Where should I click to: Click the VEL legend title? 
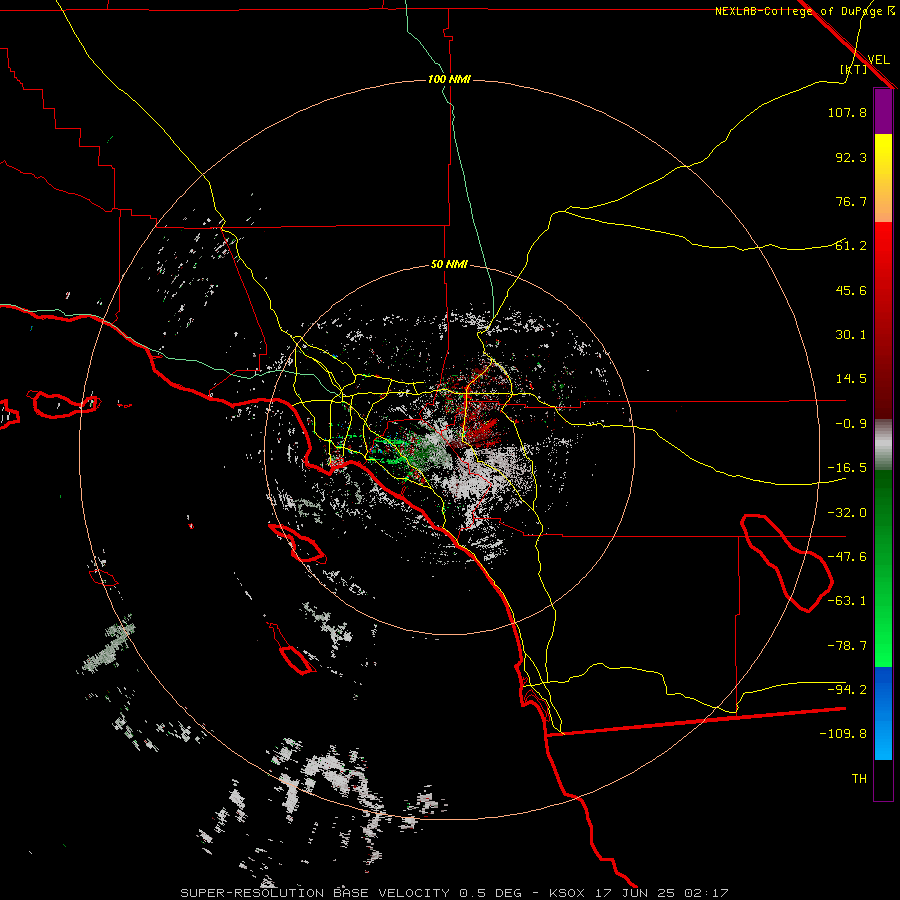tap(878, 60)
